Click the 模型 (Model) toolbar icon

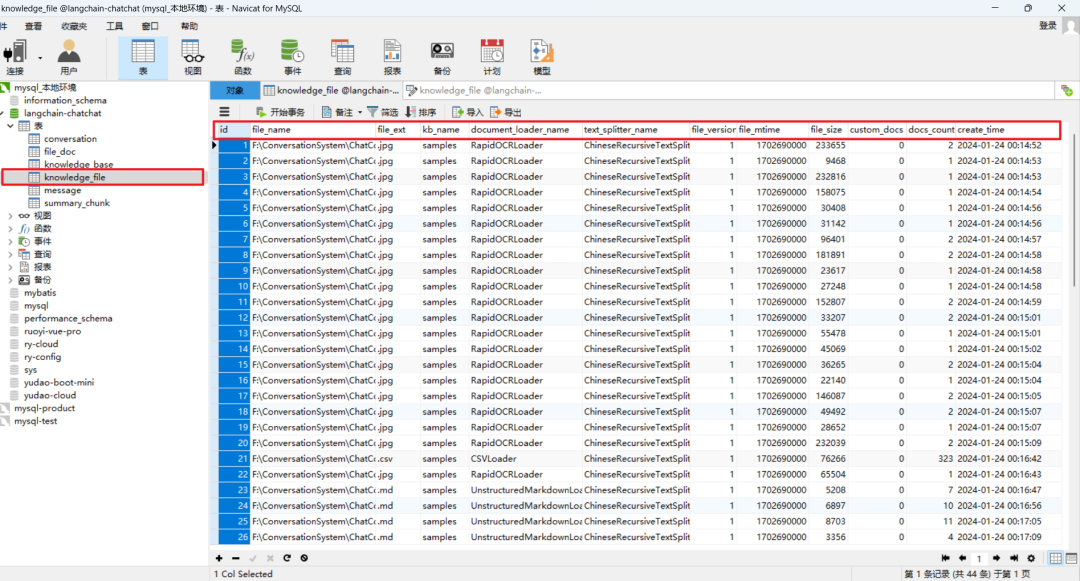[541, 58]
